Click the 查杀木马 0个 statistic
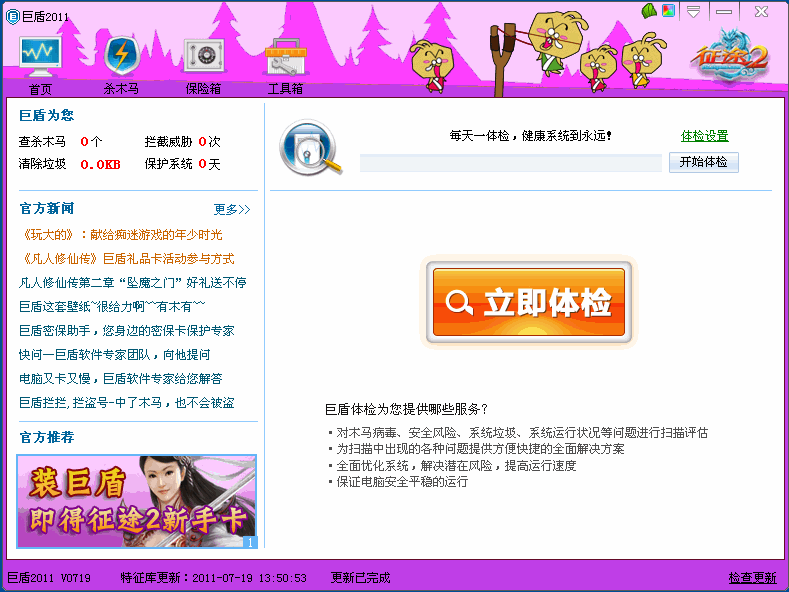Screen dimensions: 789x592 click(60, 142)
